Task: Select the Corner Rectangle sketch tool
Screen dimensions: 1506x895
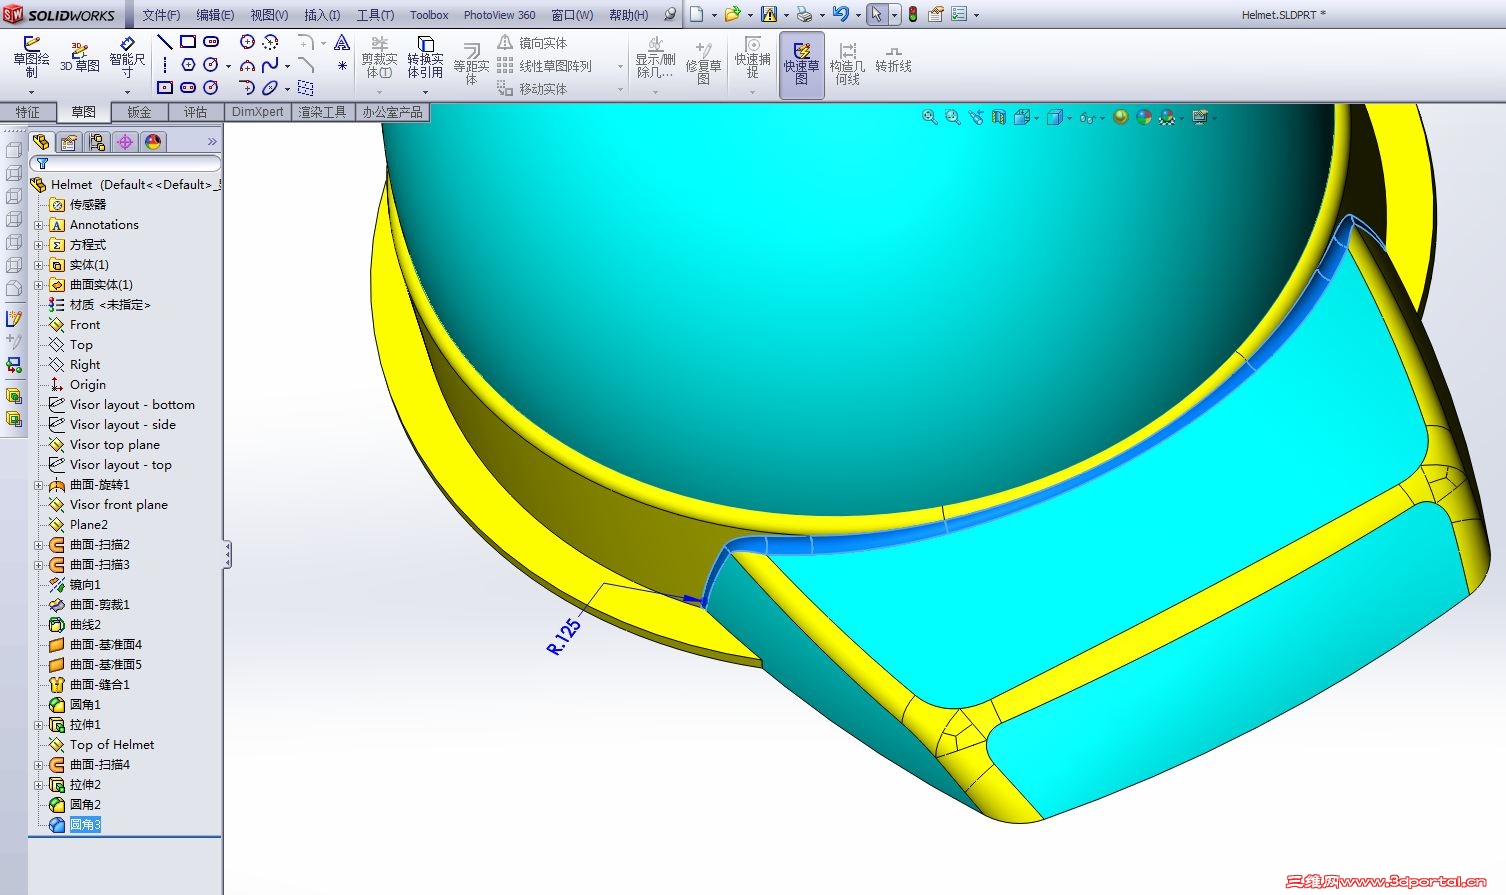Action: [188, 42]
